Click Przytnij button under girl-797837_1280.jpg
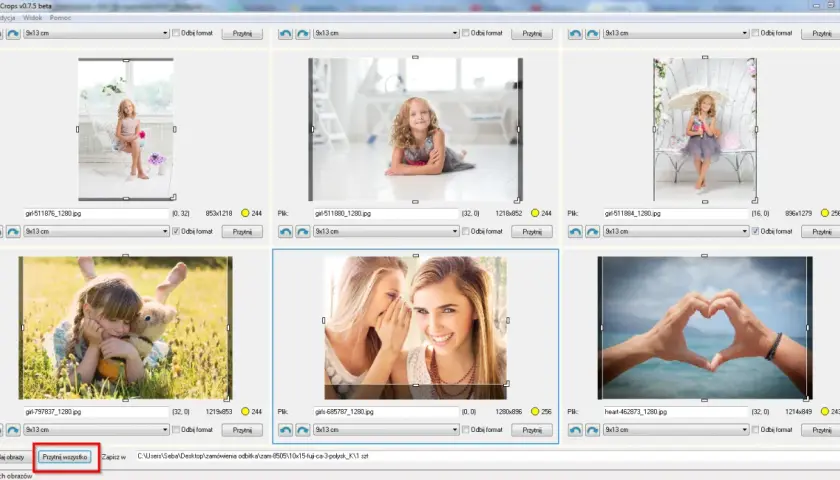The width and height of the screenshot is (840, 480). [x=242, y=430]
